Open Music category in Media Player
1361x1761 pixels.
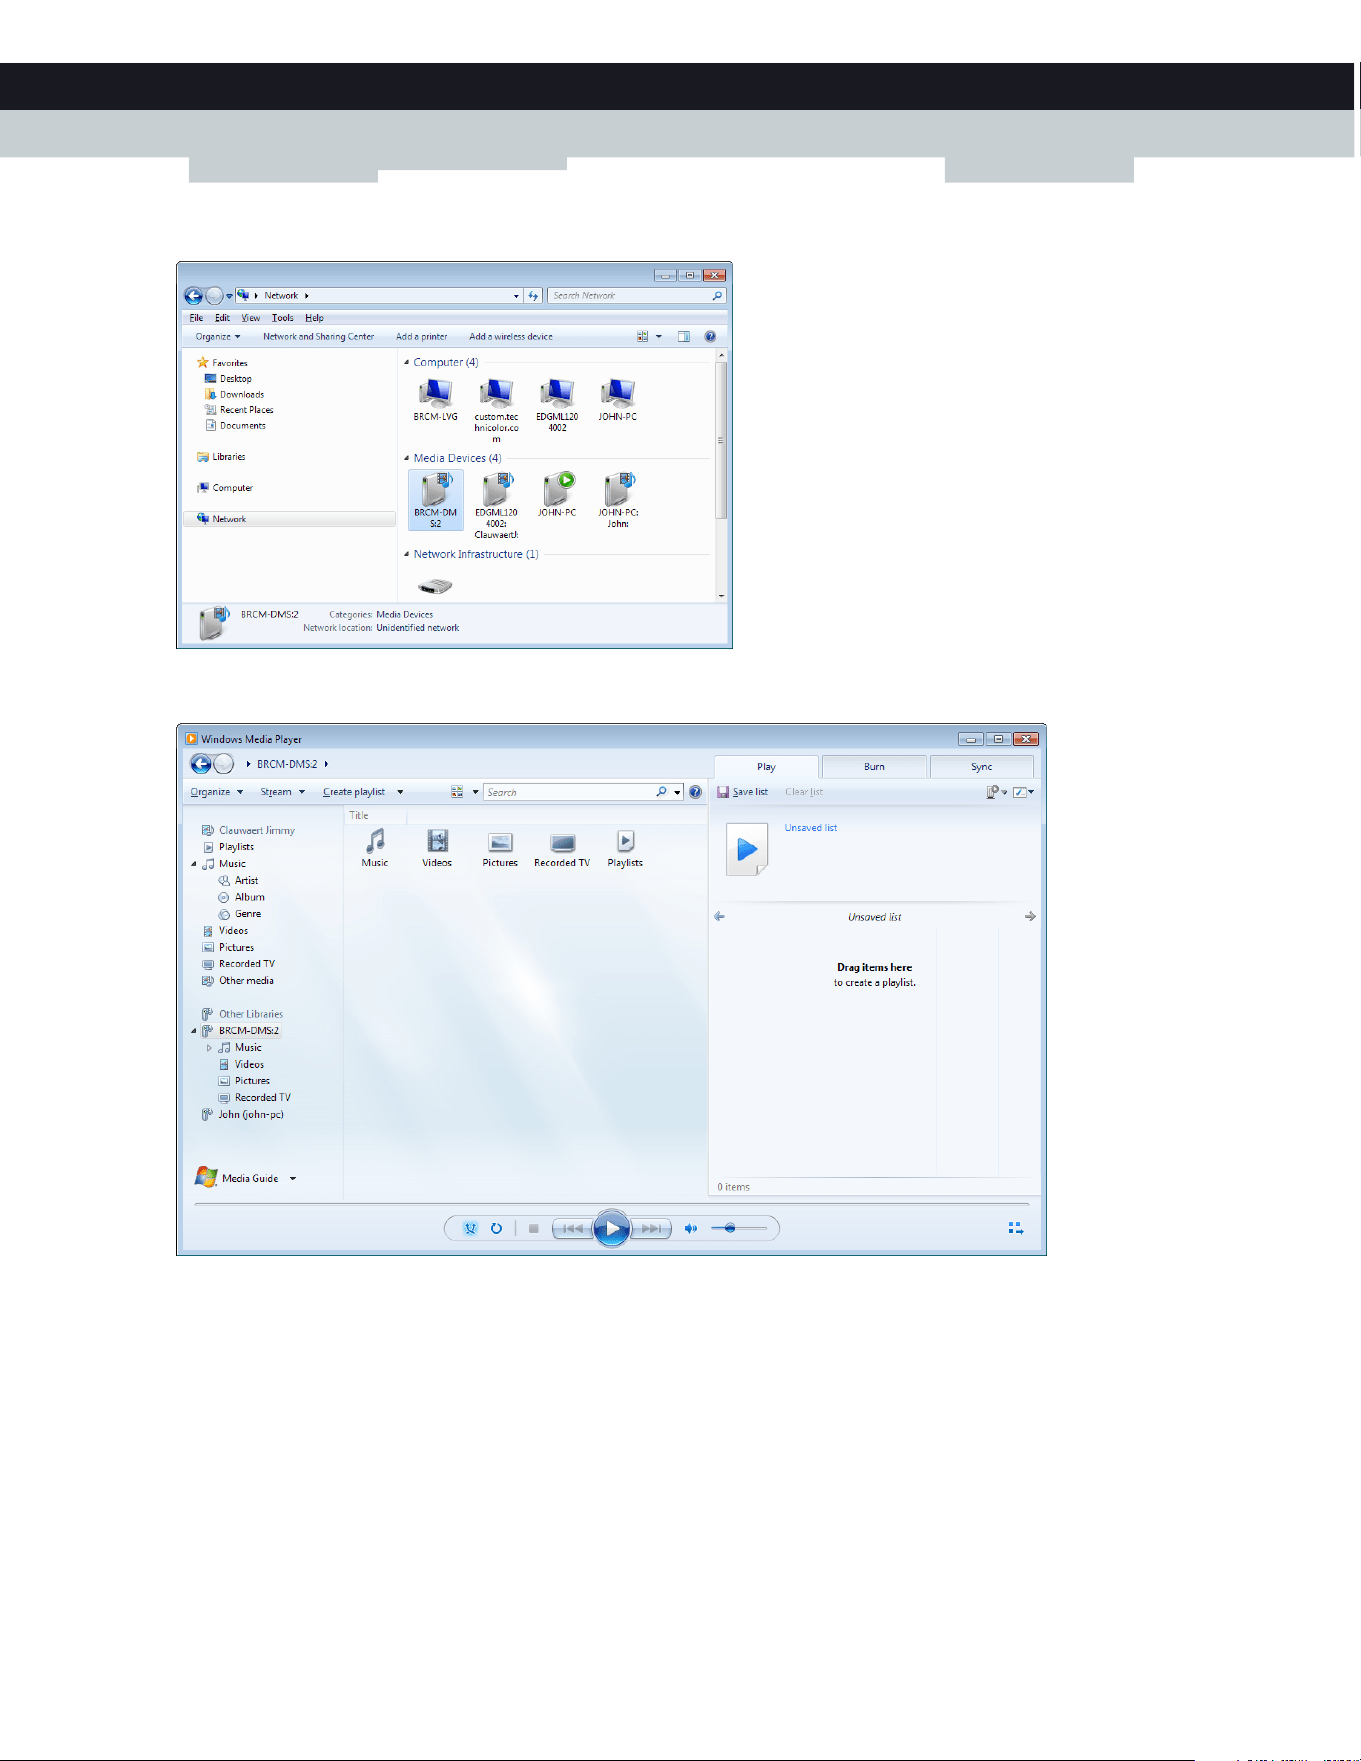375,848
